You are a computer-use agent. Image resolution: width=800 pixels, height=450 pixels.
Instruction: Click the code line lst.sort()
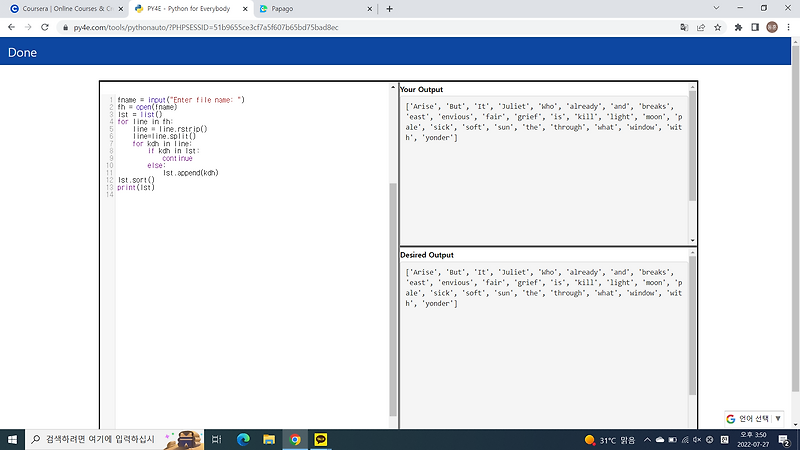[136, 180]
